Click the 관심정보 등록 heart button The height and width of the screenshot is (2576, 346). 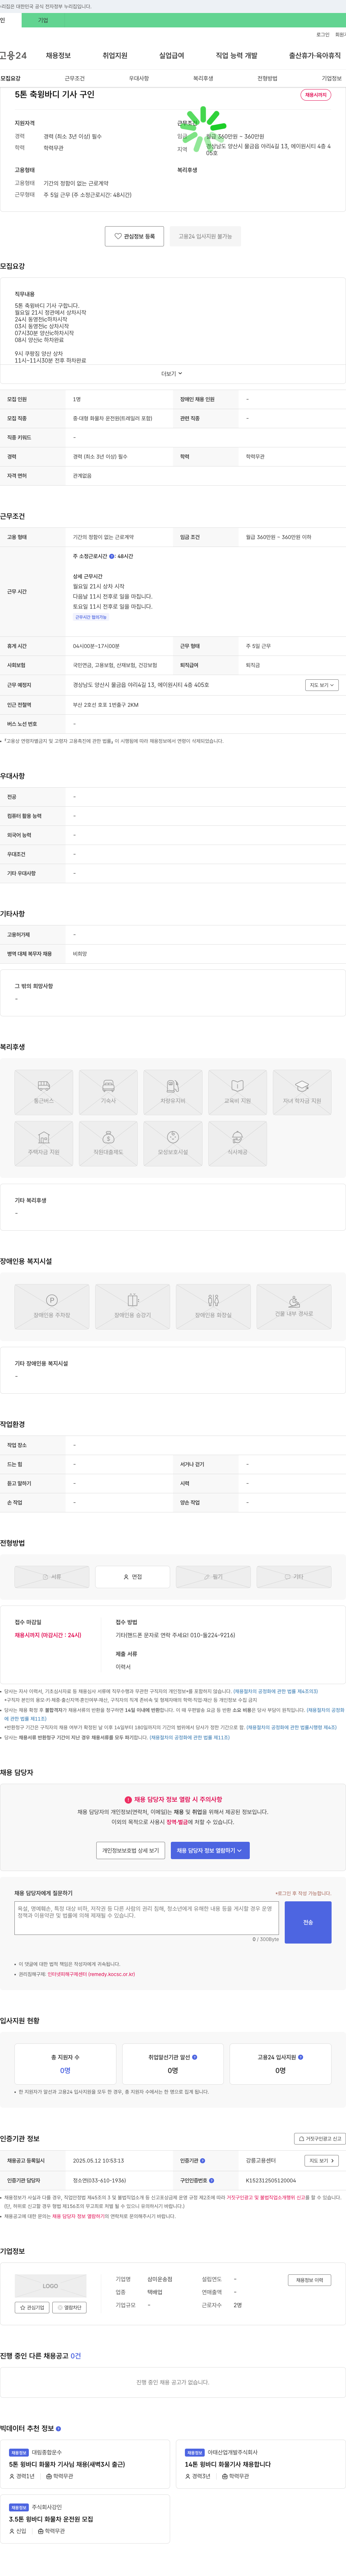(134, 236)
